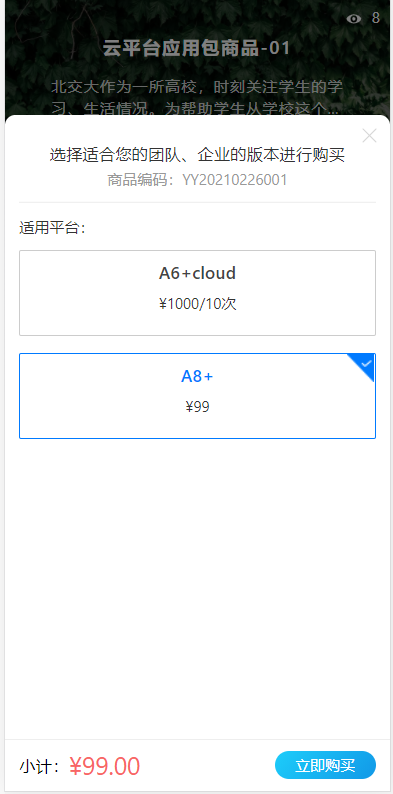
Task: Select the A8+ platform option
Action: pos(198,396)
